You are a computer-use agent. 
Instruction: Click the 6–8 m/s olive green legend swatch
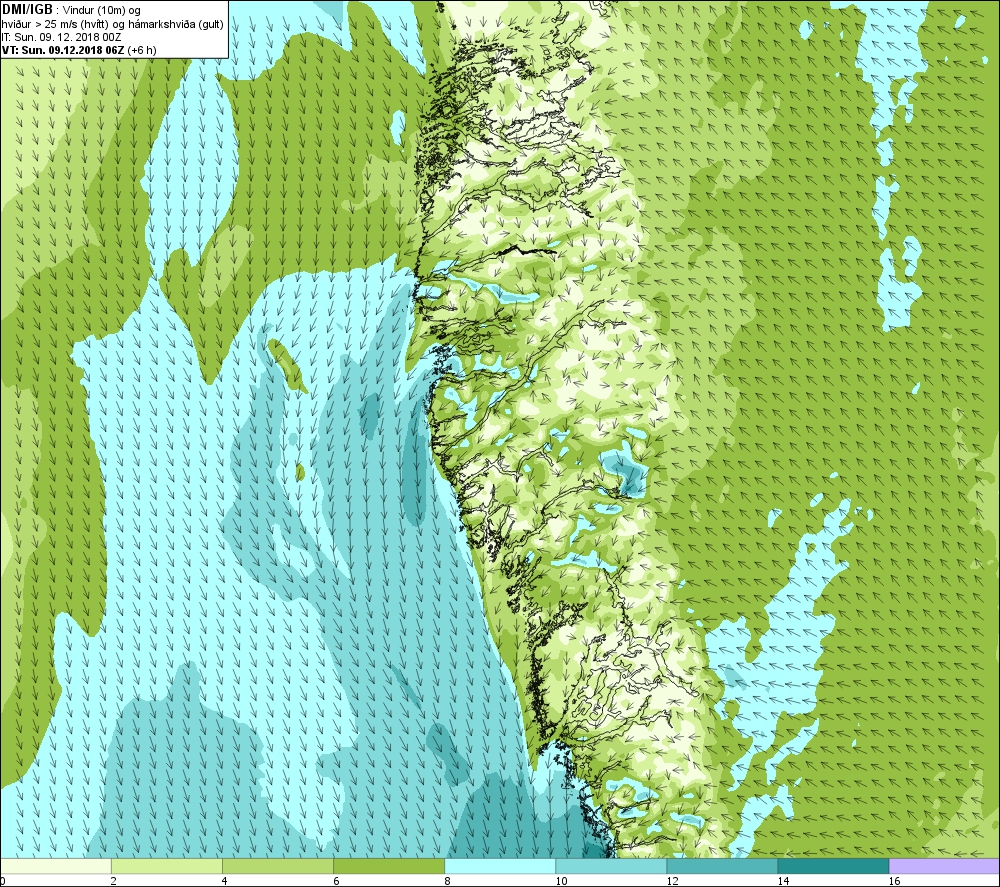(388, 866)
